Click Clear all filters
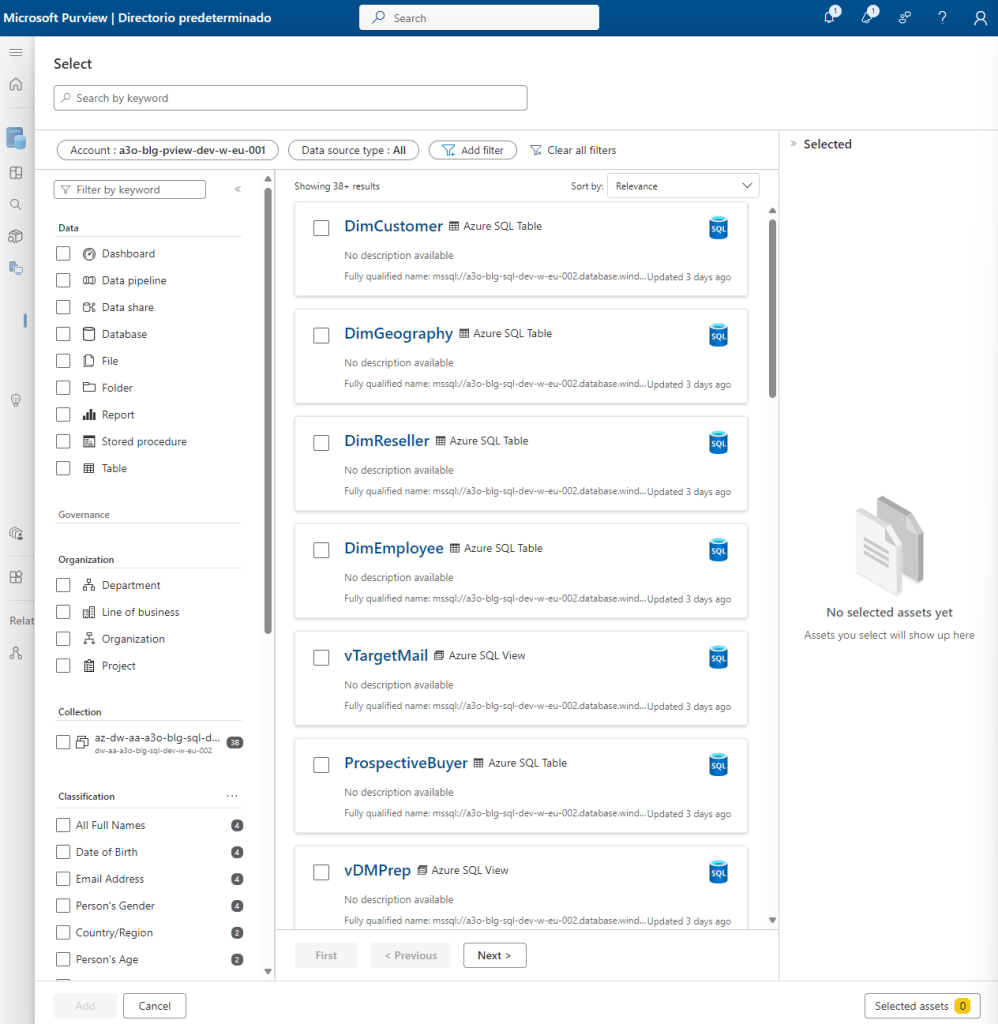Screen dimensions: 998x1024 (x=572, y=150)
